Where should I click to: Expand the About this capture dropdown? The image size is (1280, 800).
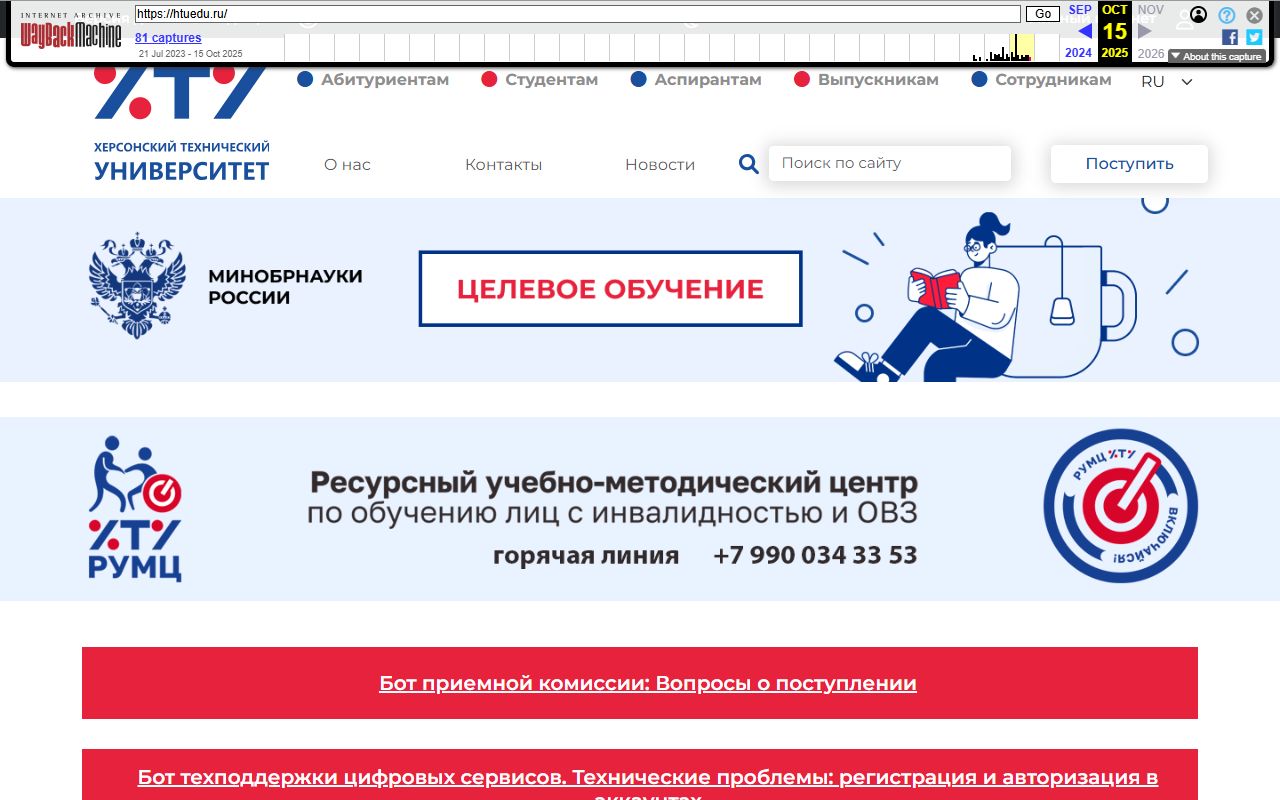[1216, 57]
